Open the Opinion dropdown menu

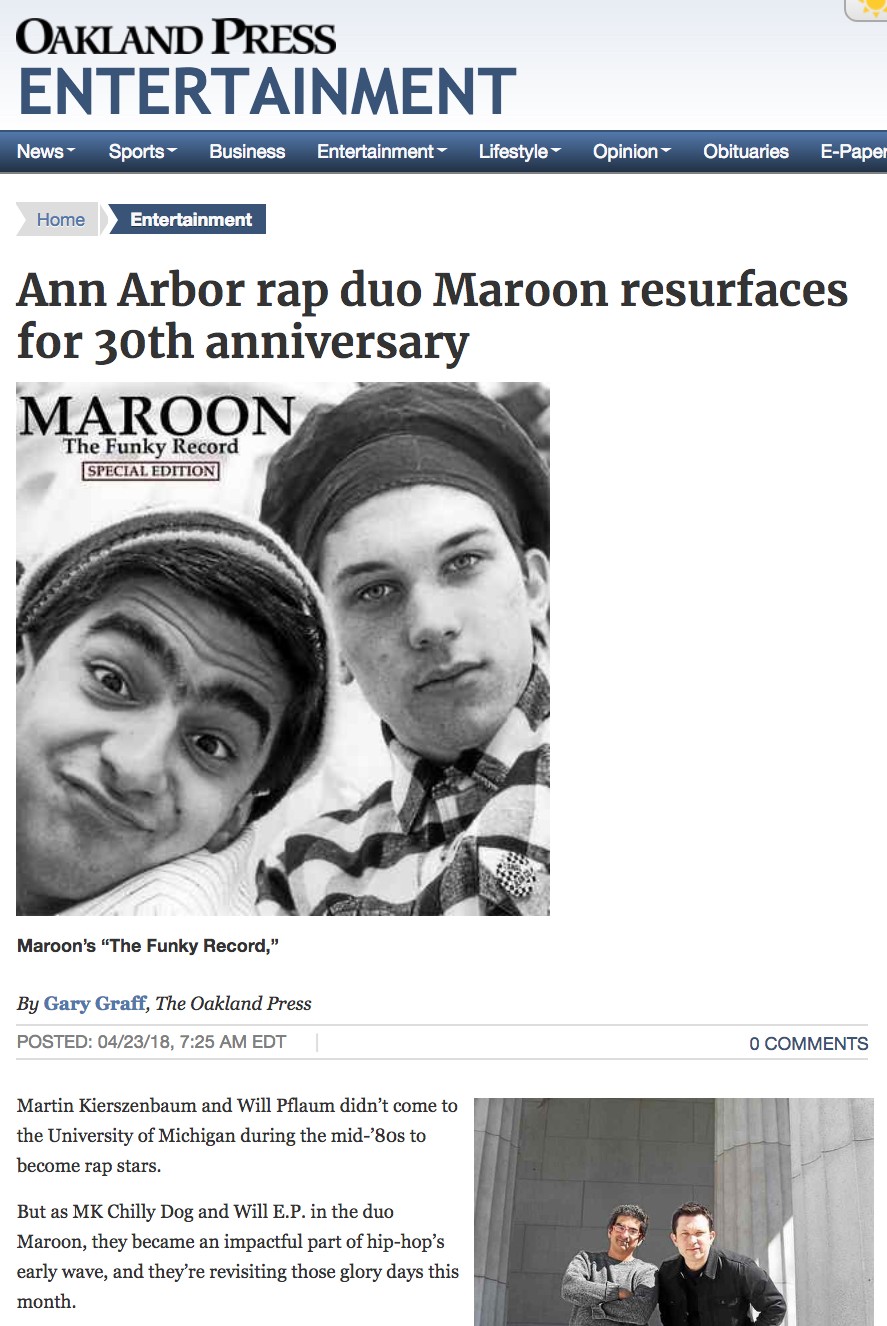point(632,152)
